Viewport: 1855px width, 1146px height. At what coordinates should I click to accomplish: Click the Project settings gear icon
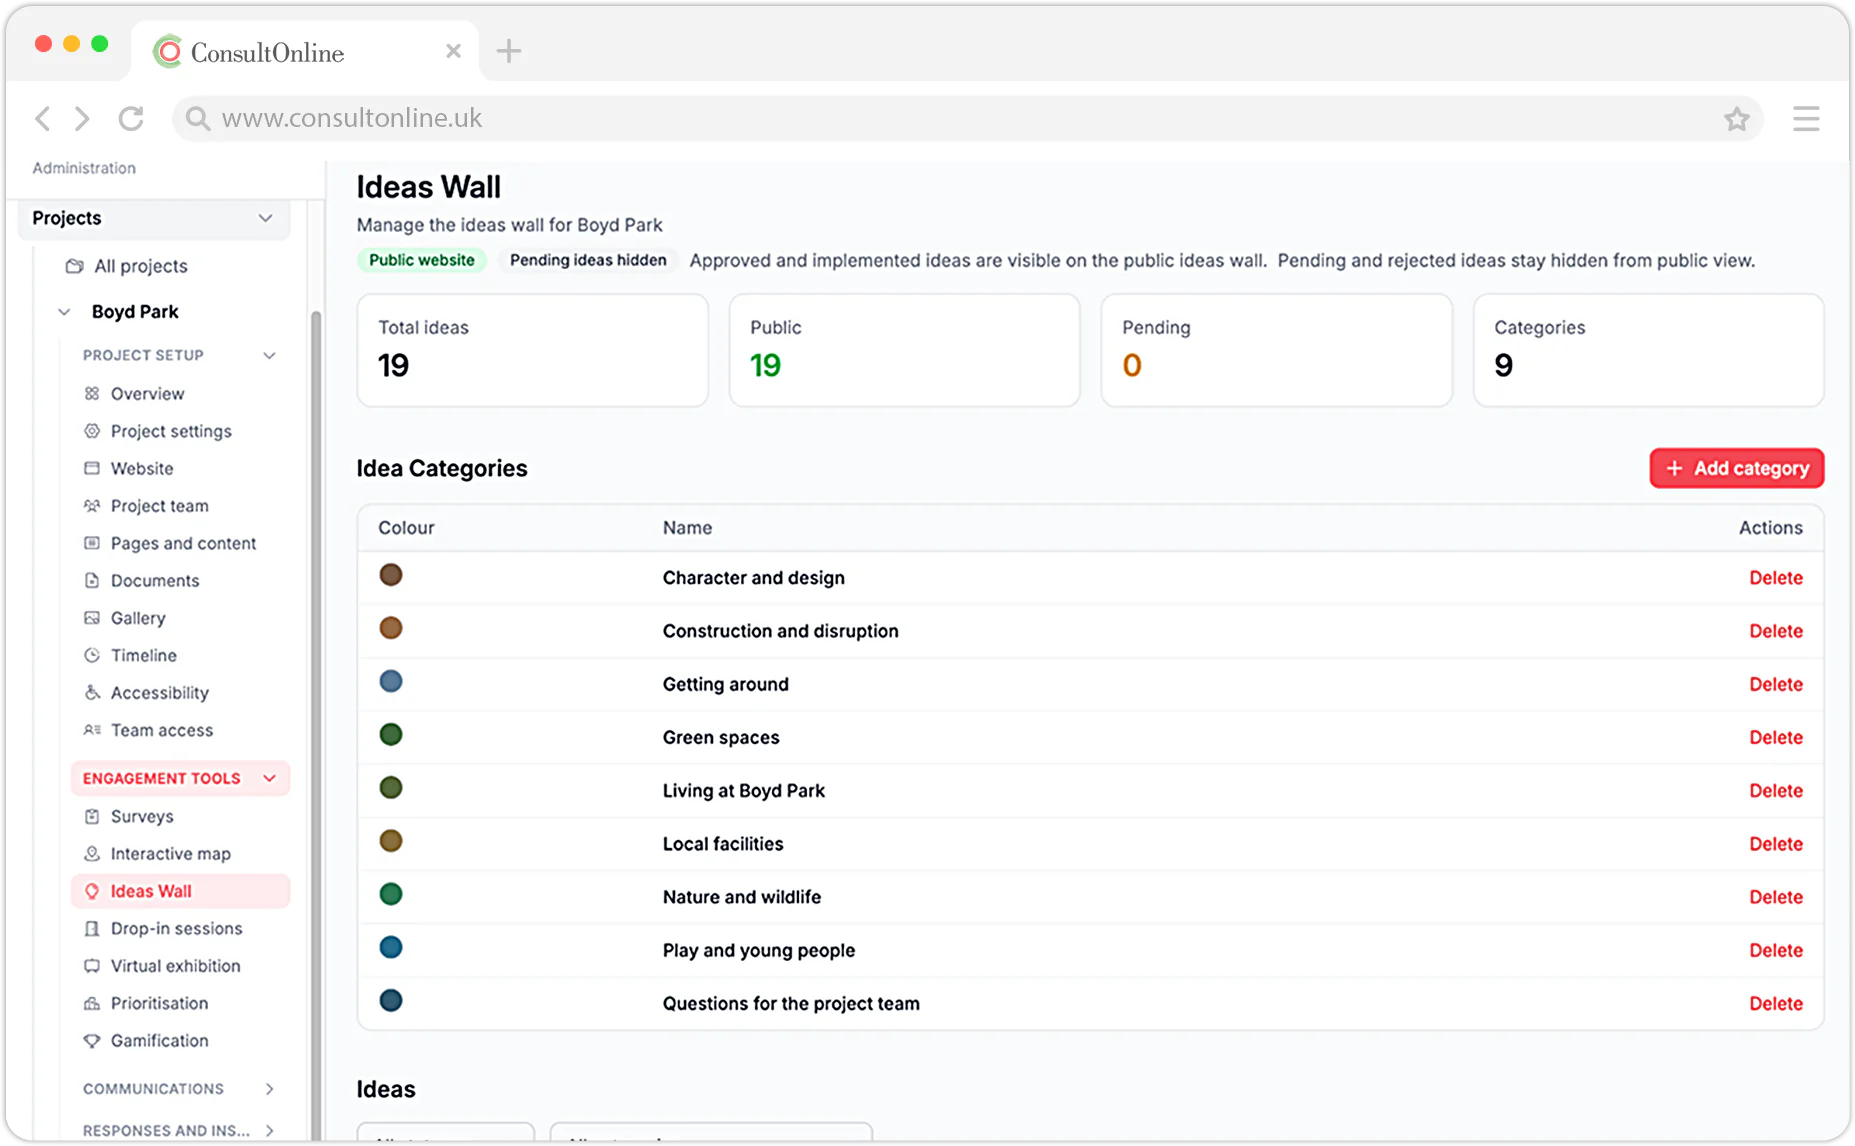pyautogui.click(x=92, y=431)
